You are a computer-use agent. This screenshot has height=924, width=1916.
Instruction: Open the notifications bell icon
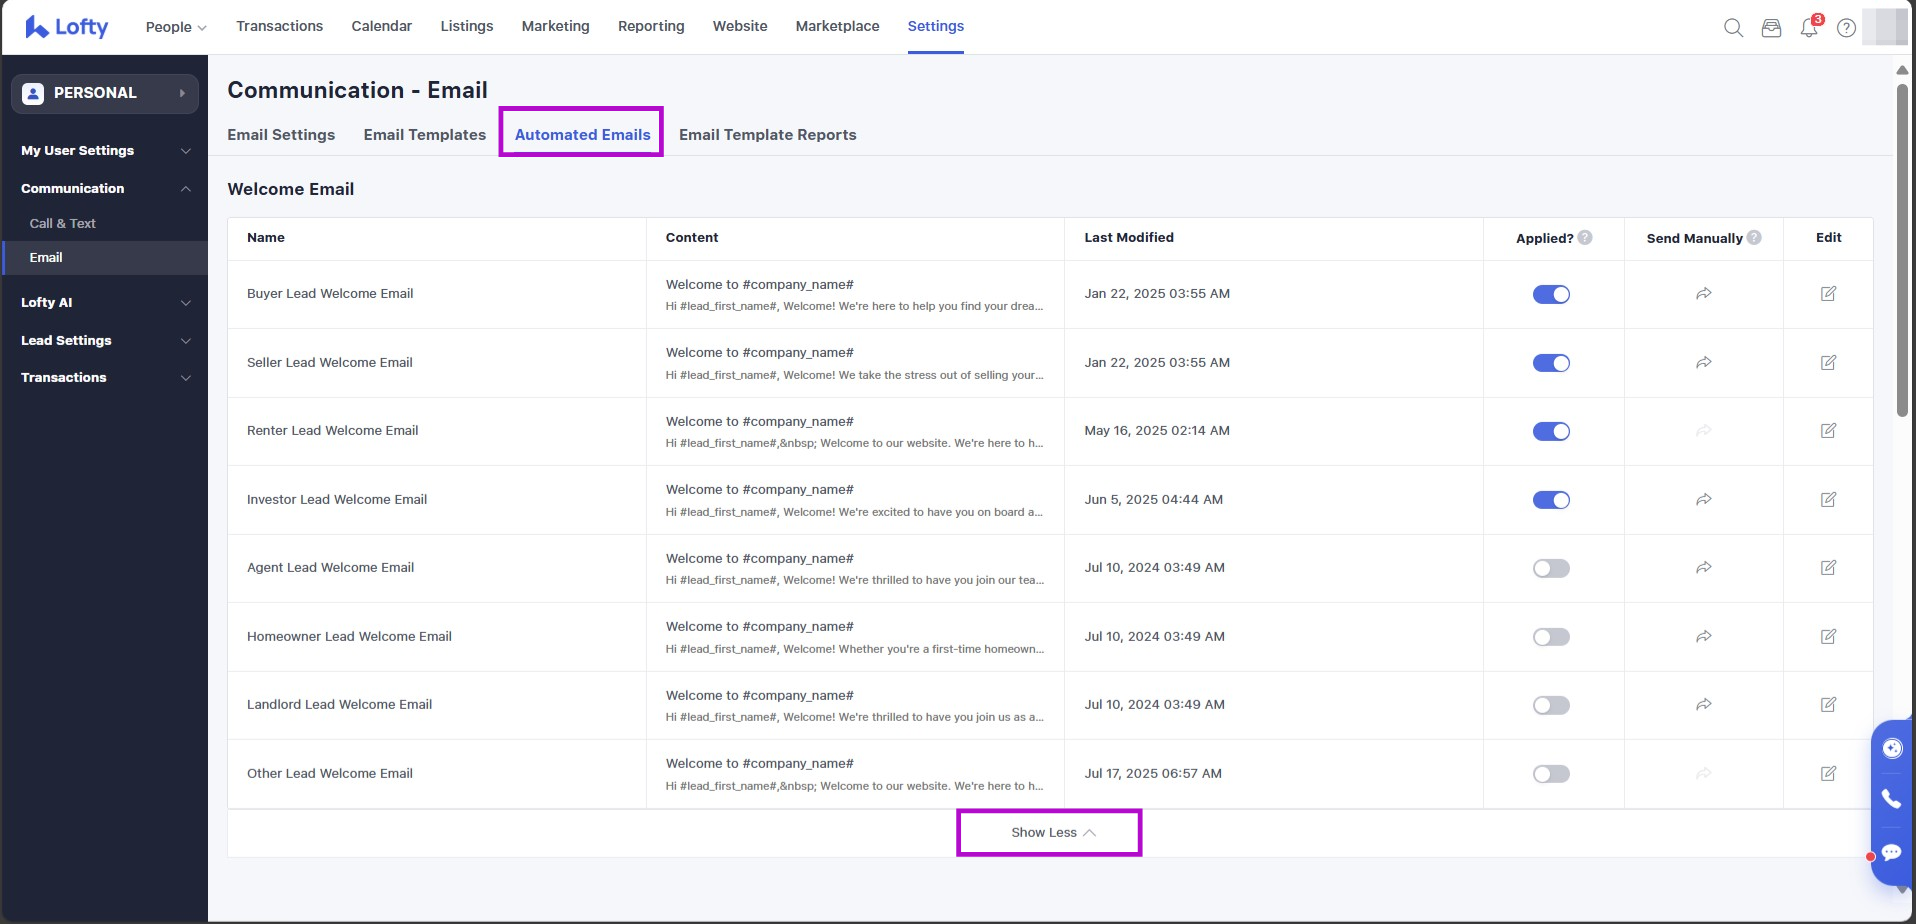pos(1809,28)
